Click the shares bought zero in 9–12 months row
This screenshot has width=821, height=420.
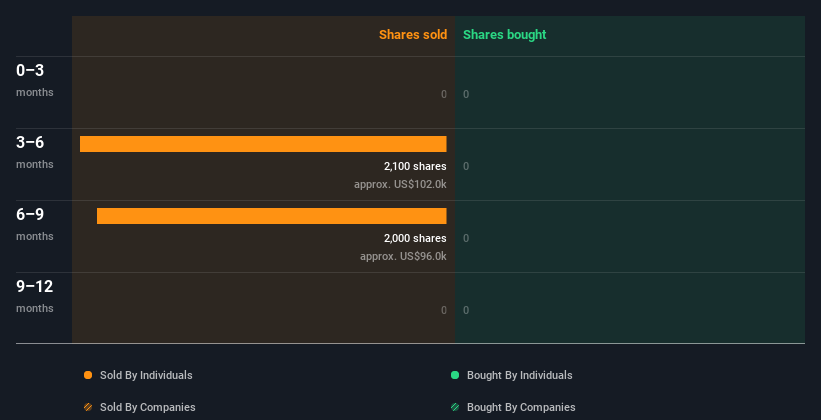pos(466,310)
